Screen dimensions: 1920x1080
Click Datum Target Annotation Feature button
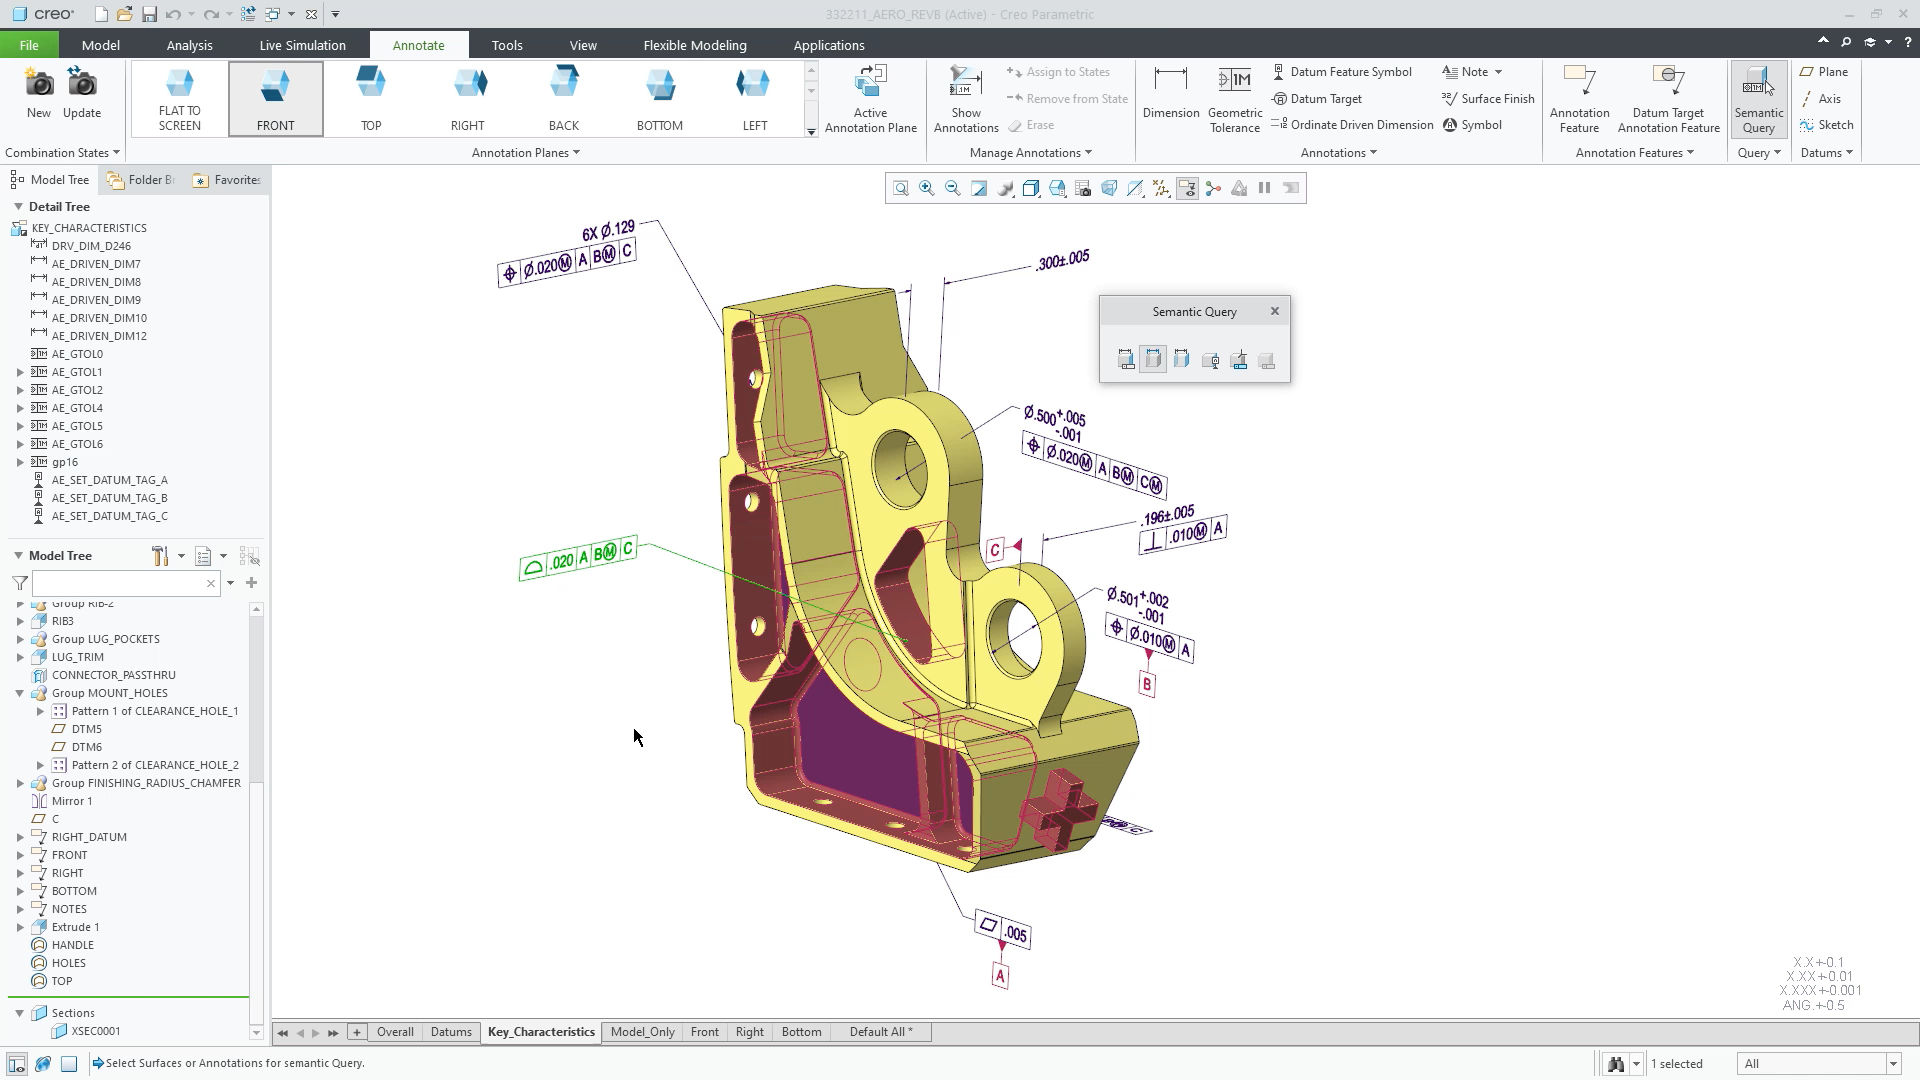point(1669,99)
